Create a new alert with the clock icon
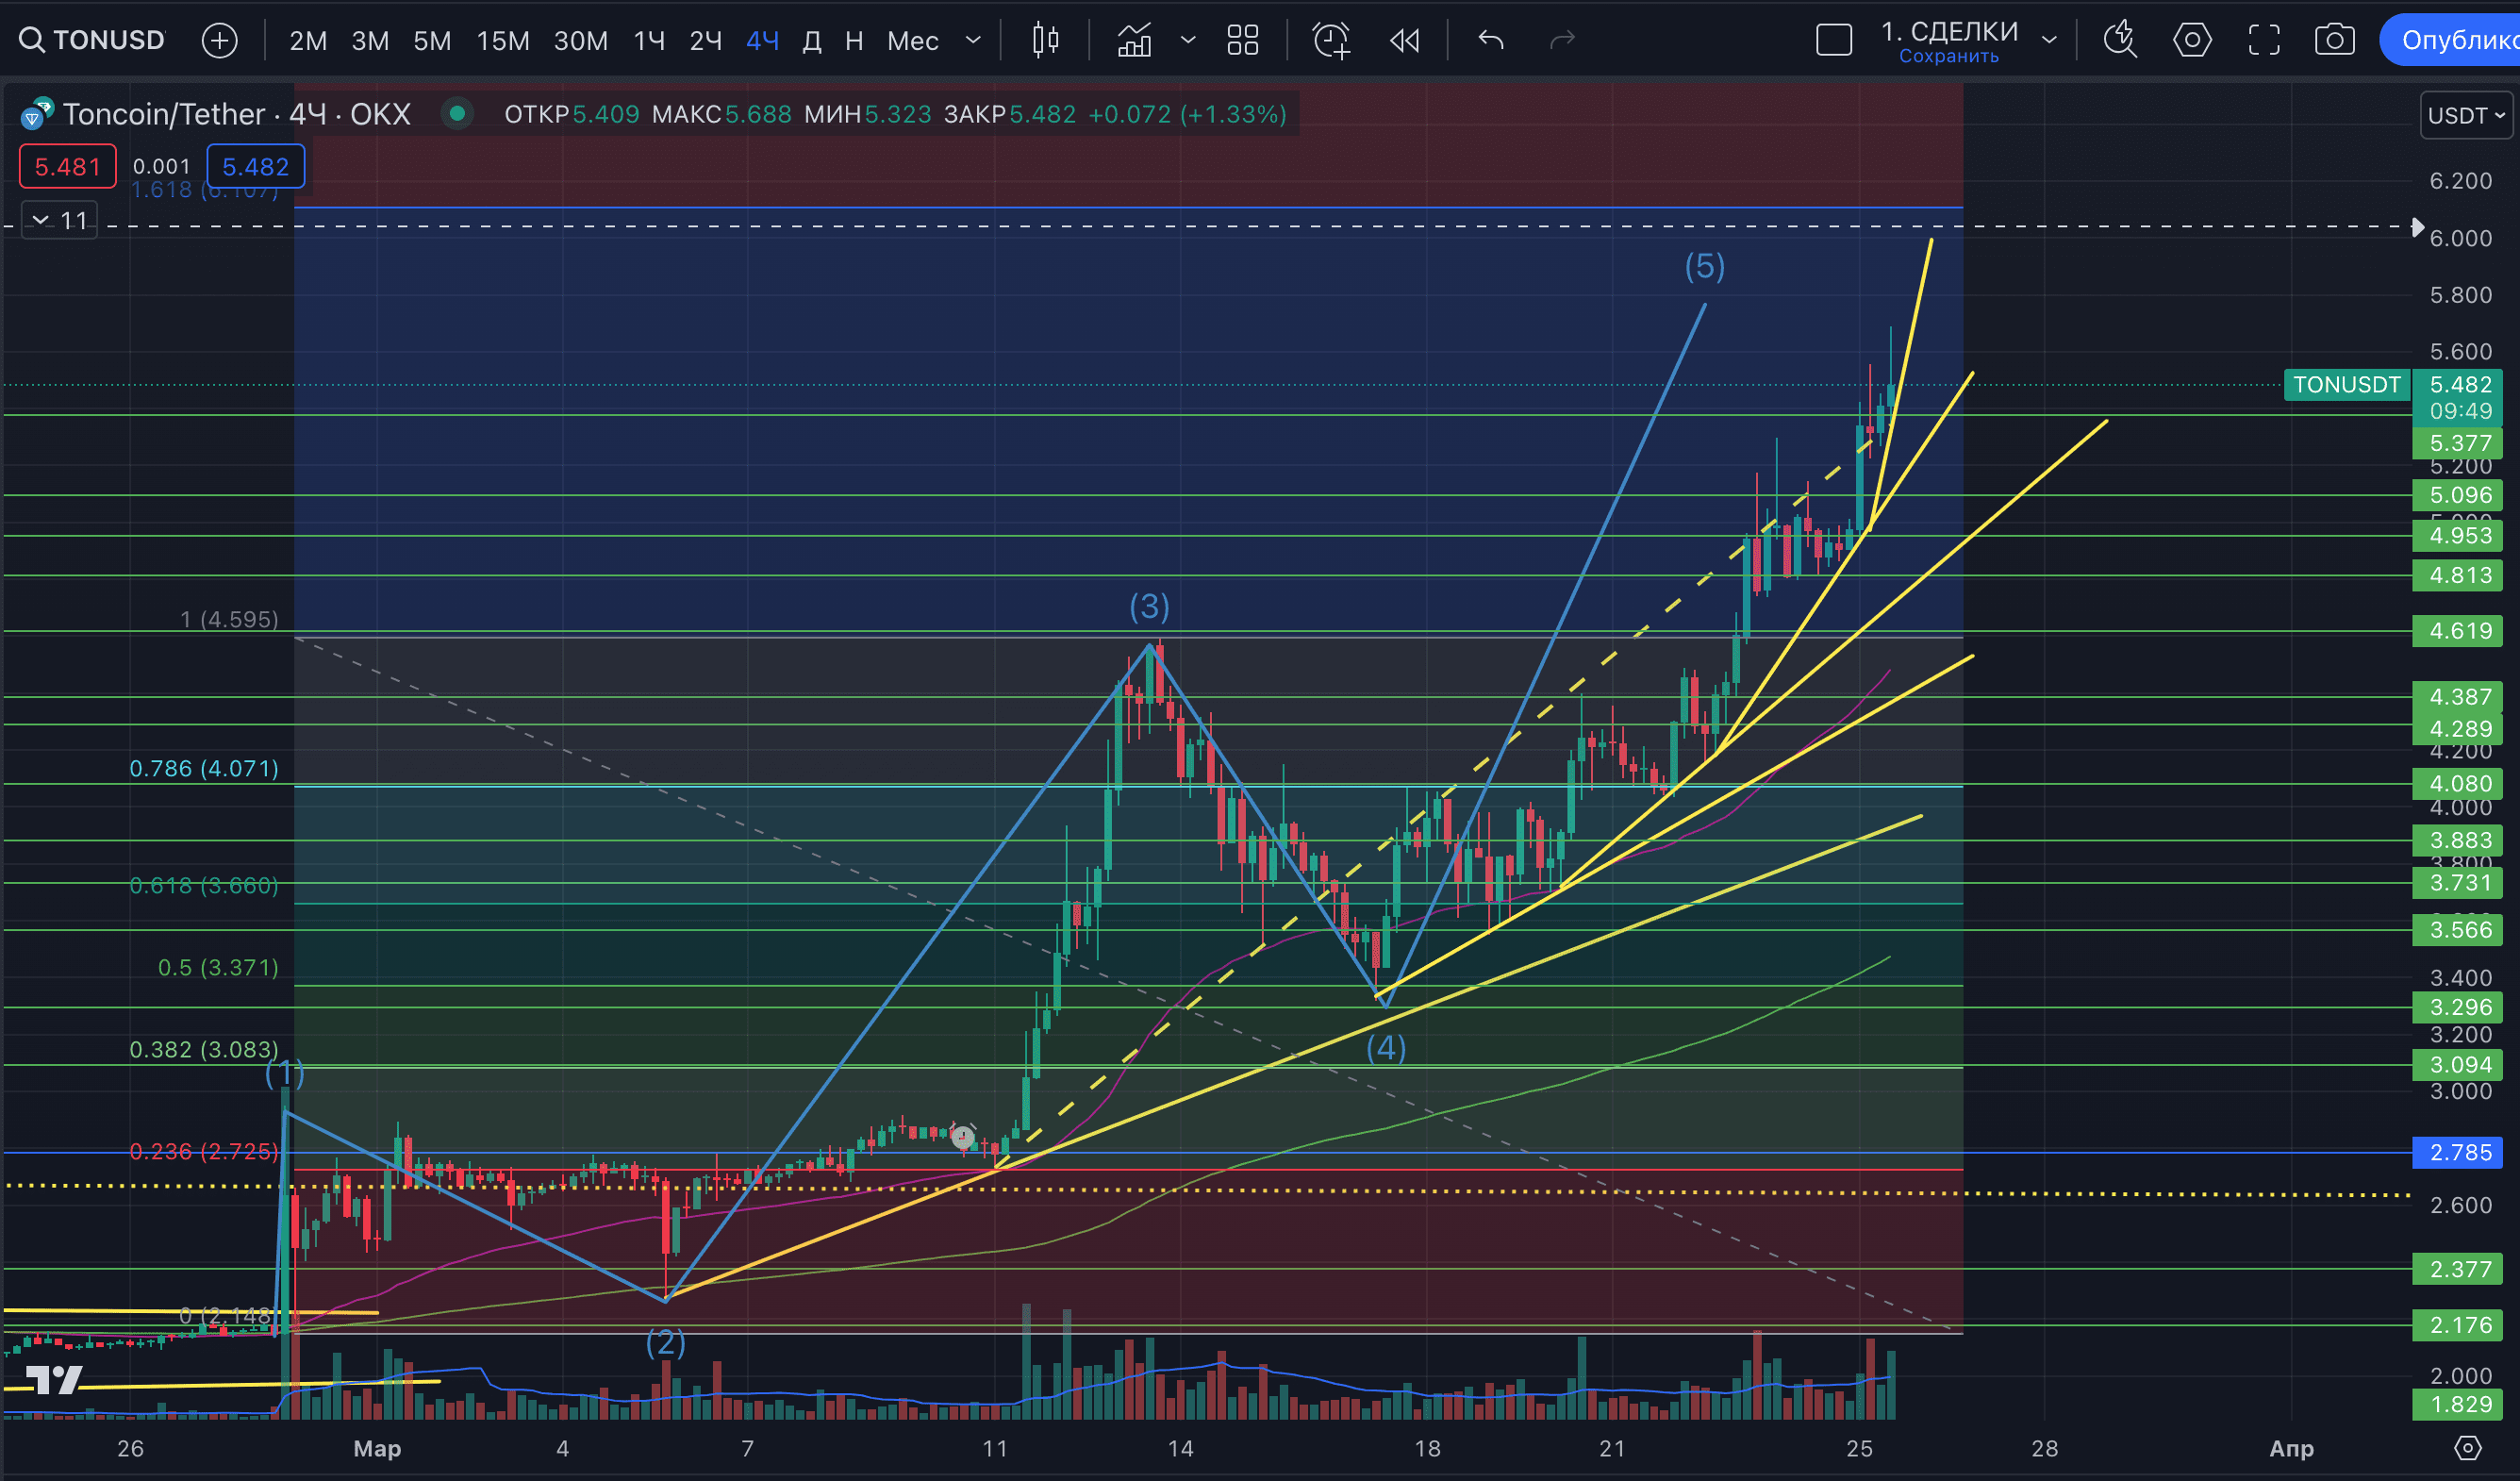 (1330, 40)
